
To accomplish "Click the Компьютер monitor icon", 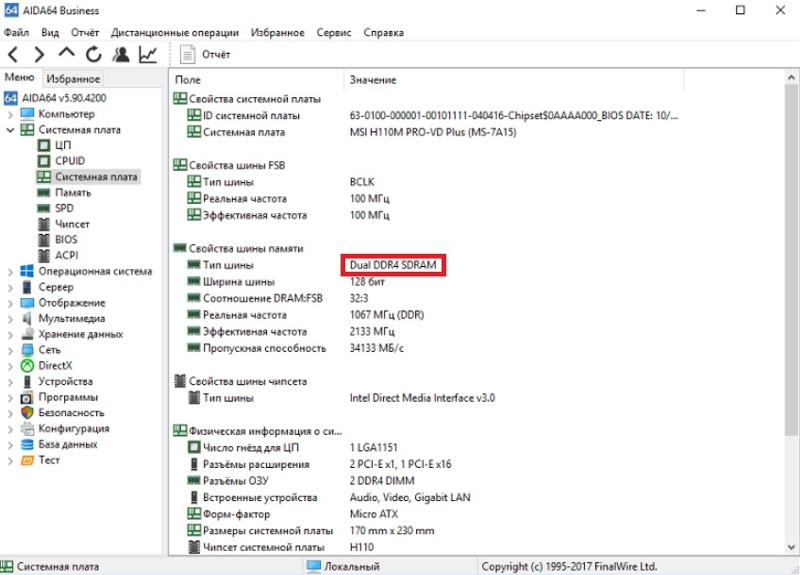I will coord(27,114).
